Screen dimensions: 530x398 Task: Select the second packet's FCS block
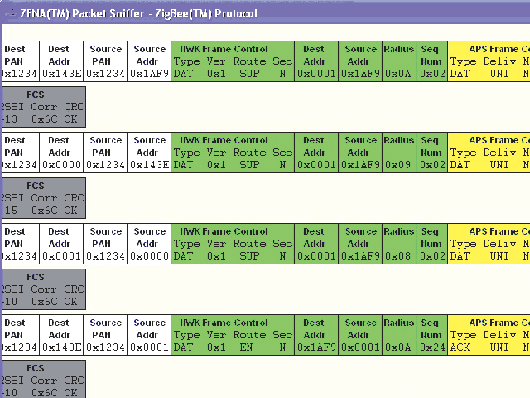pyautogui.click(x=43, y=198)
